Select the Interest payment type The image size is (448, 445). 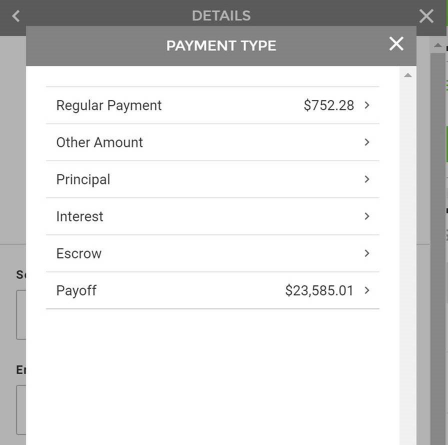[213, 216]
